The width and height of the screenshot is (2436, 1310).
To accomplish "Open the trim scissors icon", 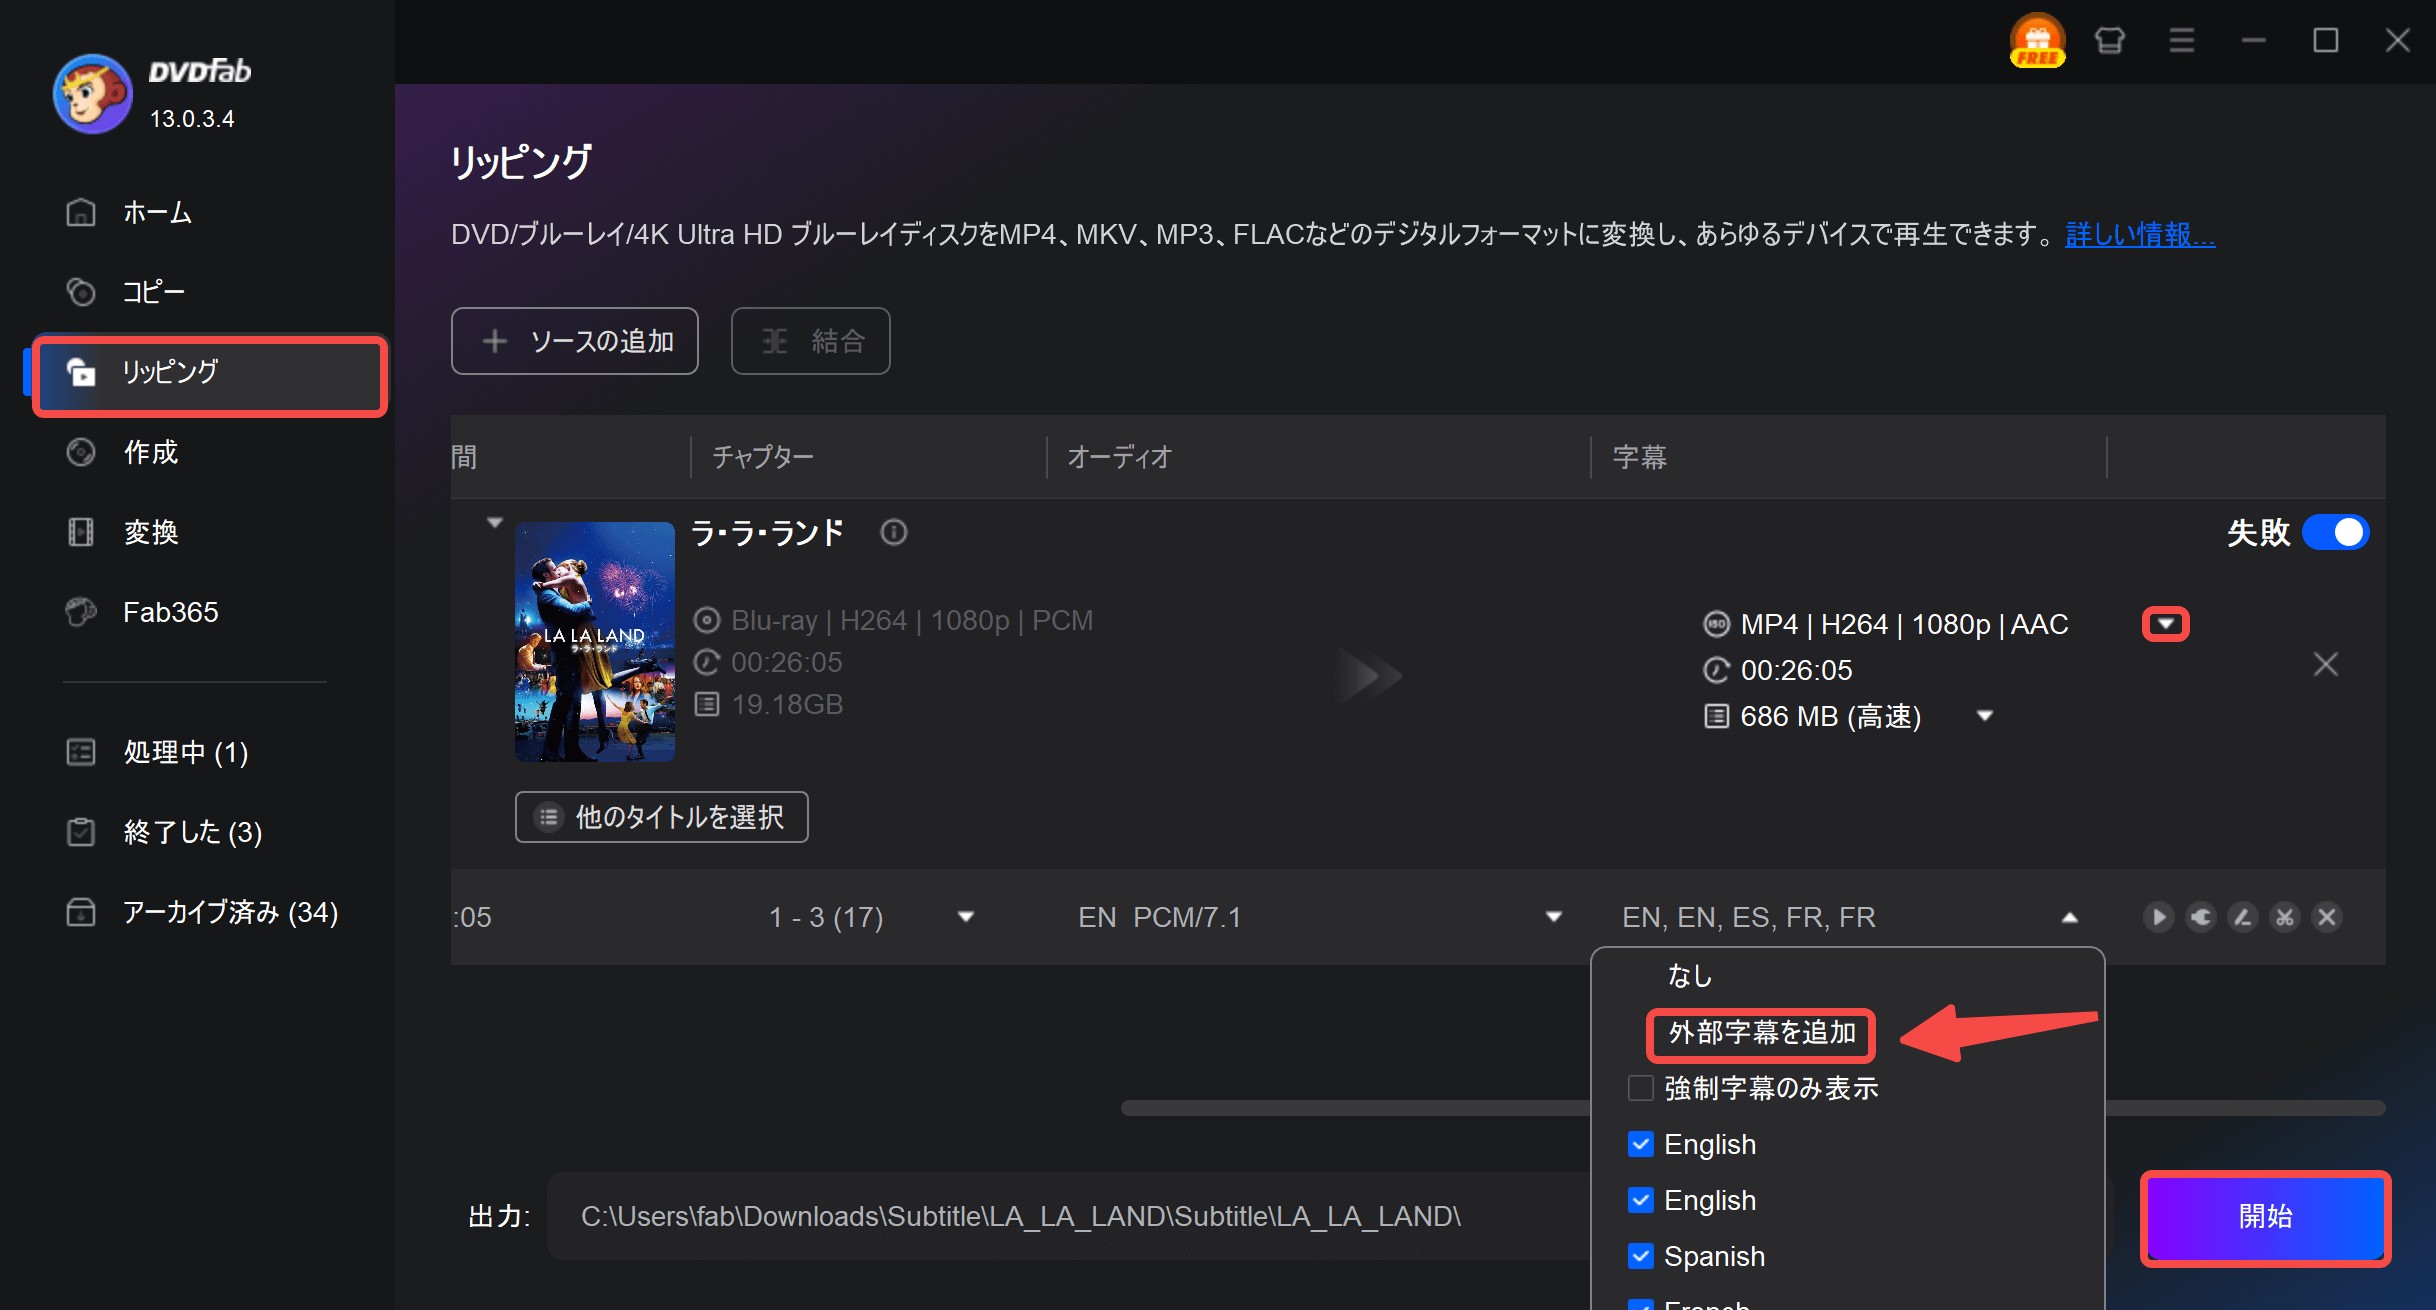I will (2285, 917).
